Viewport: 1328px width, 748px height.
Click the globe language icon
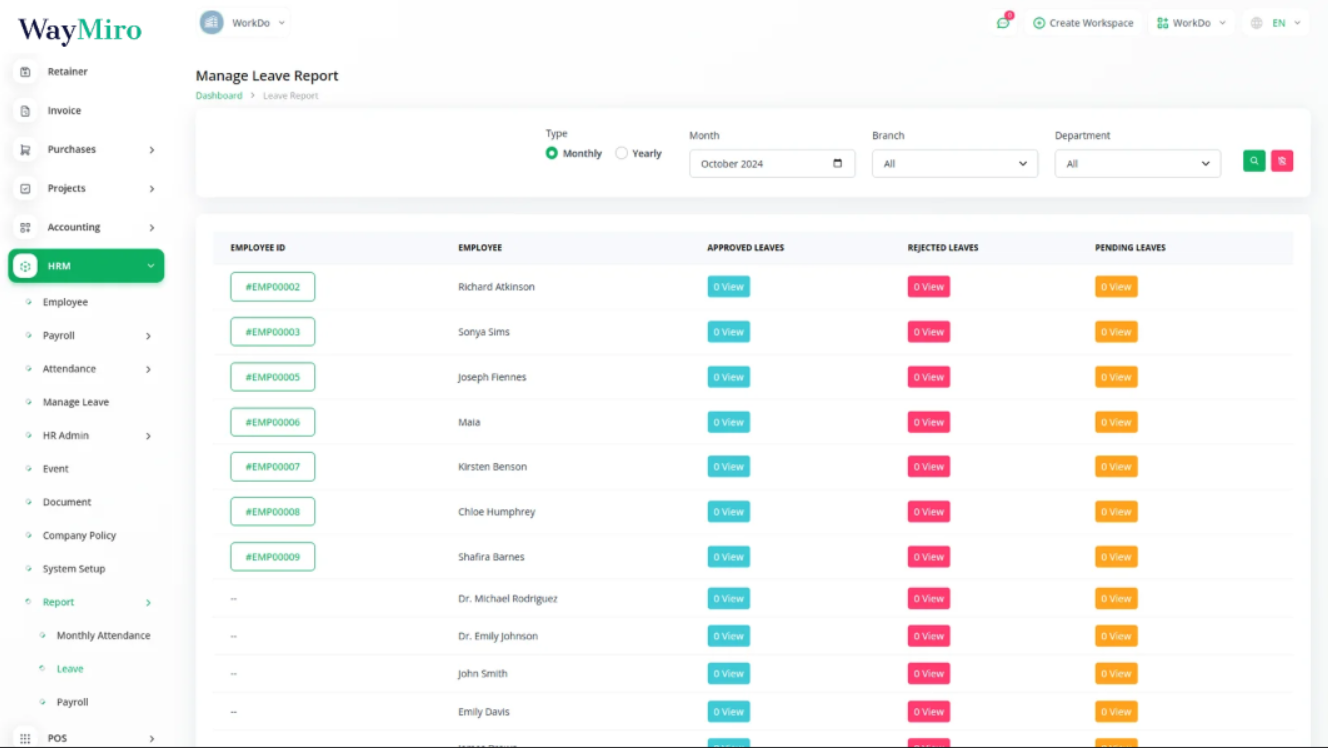point(1257,23)
